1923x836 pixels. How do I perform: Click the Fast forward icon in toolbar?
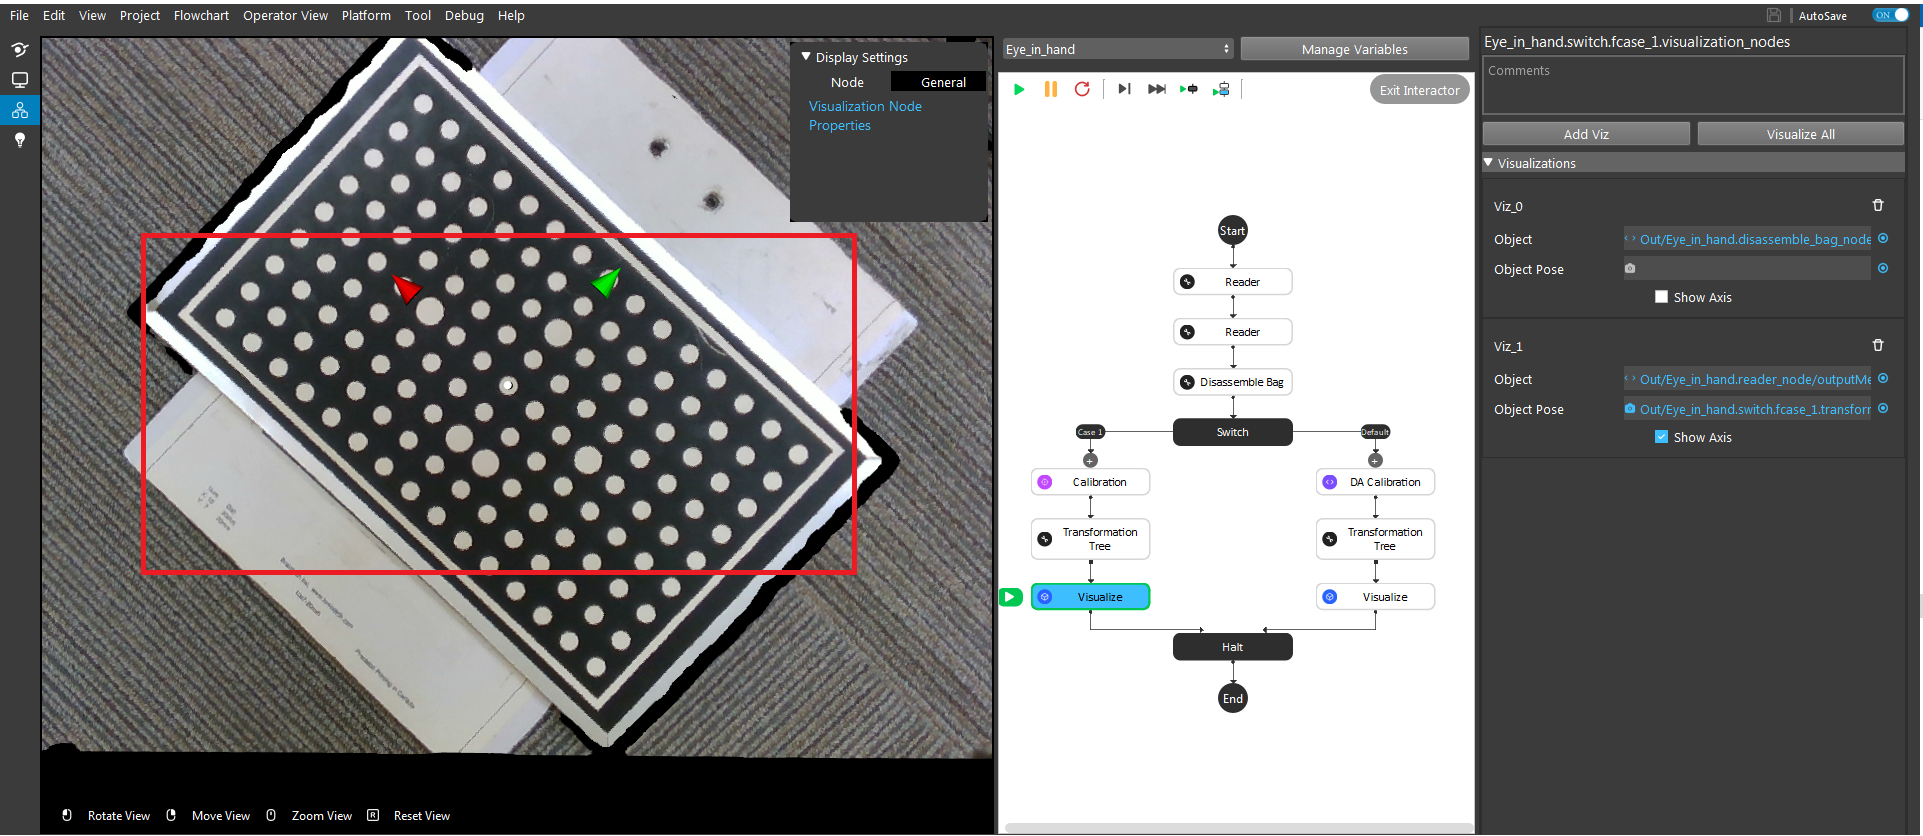coord(1157,89)
